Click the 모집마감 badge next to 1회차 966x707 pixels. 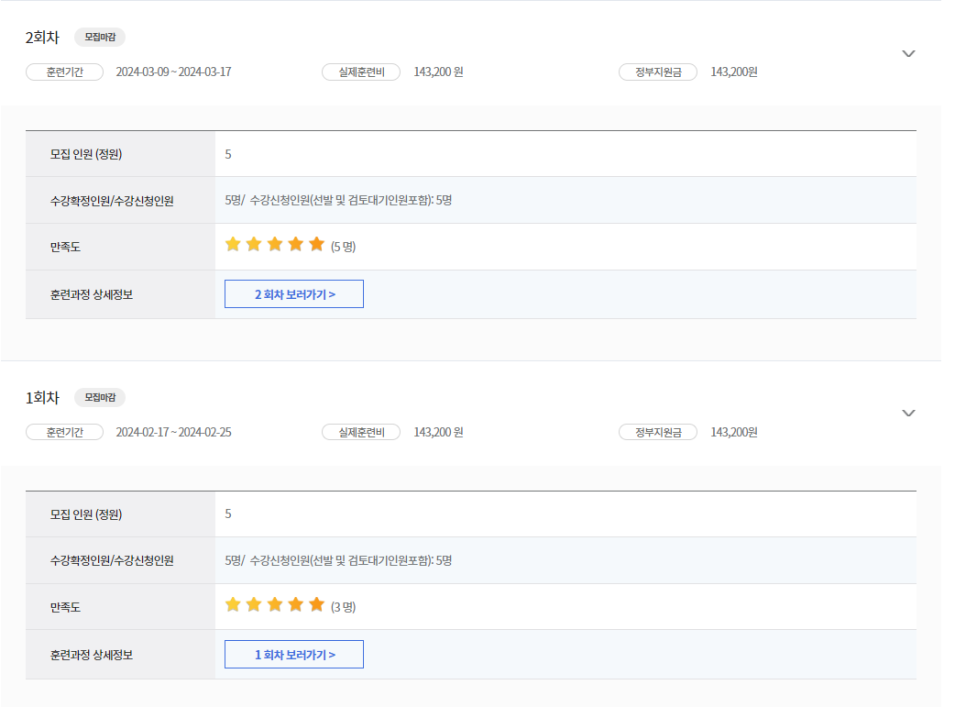(99, 397)
